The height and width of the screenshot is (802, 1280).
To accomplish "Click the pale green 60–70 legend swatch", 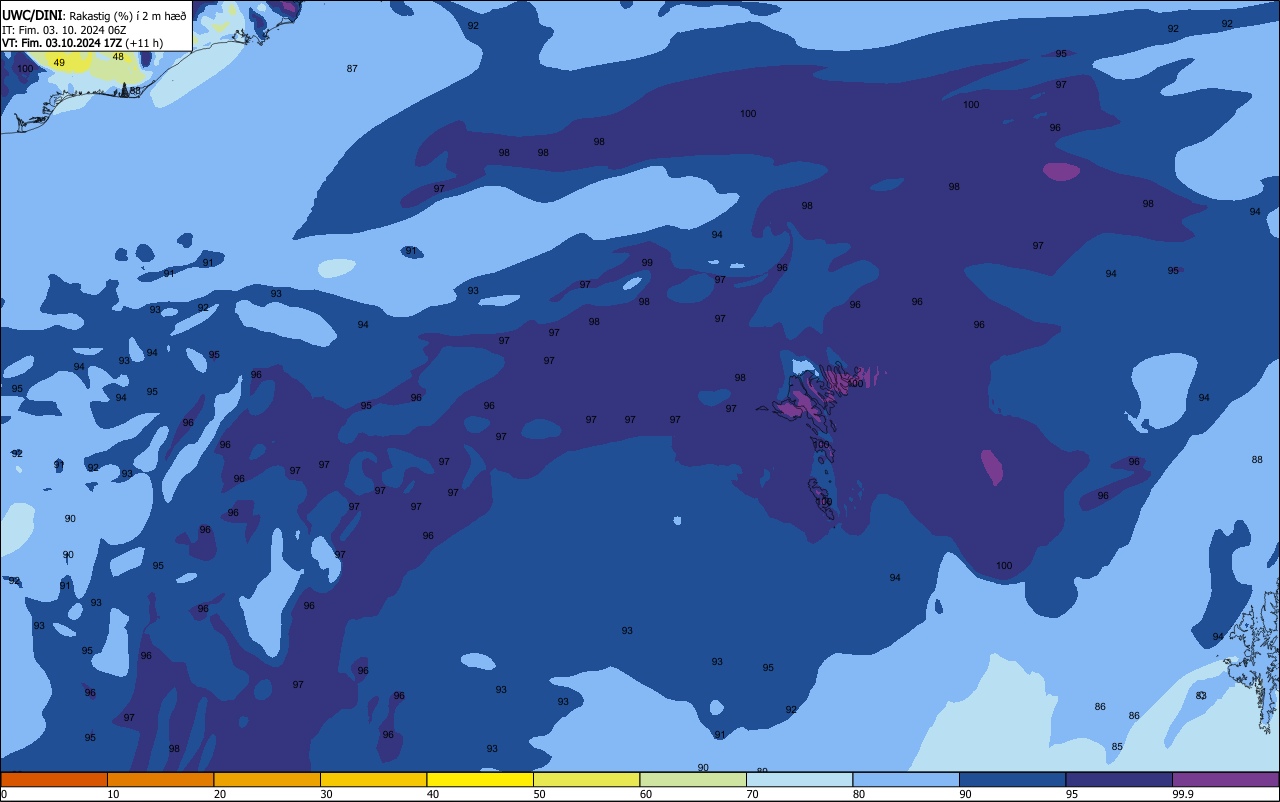I will 693,779.
